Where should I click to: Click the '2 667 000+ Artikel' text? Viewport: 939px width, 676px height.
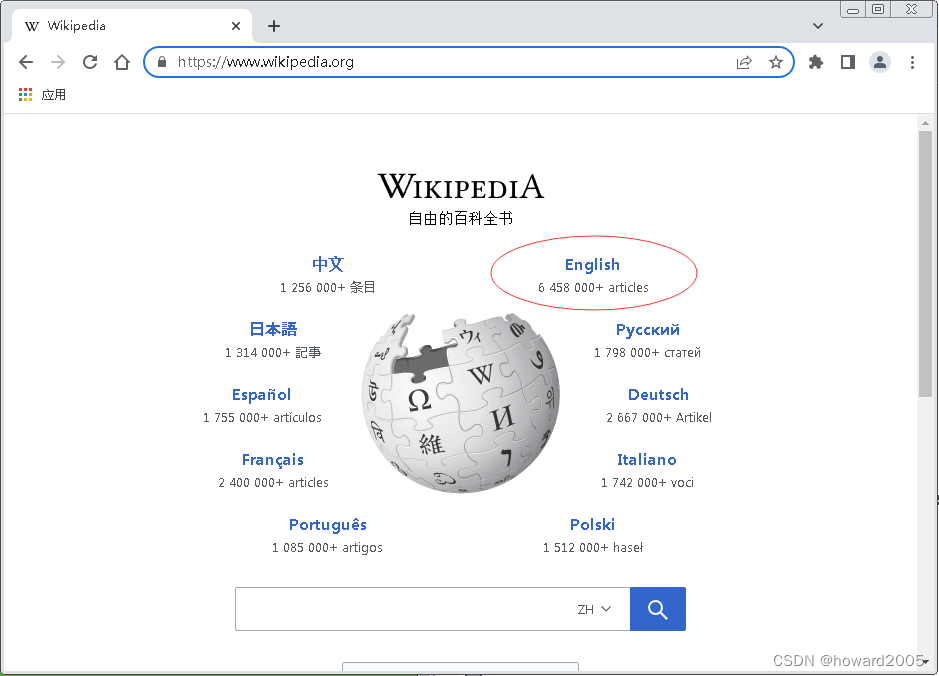pos(659,417)
